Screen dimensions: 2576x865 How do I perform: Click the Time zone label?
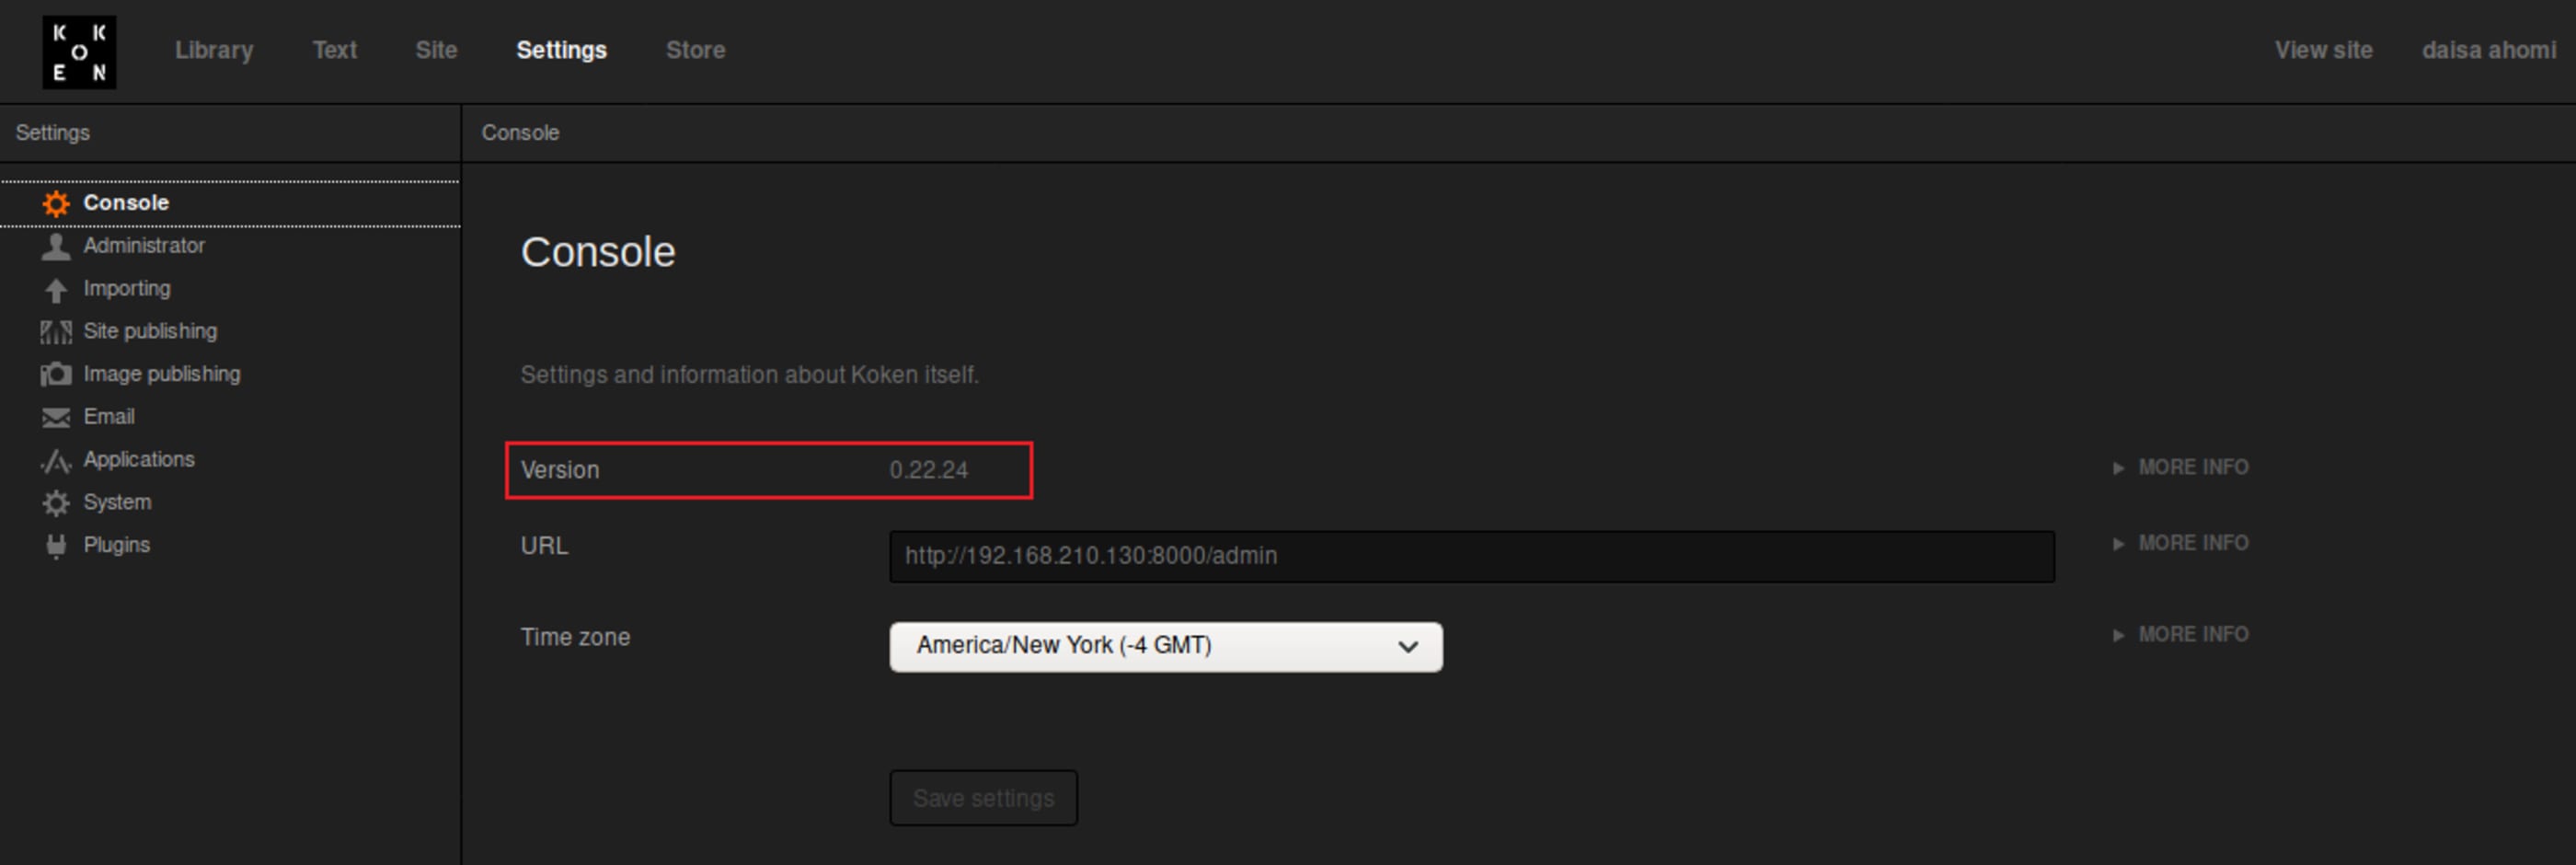[x=575, y=638]
